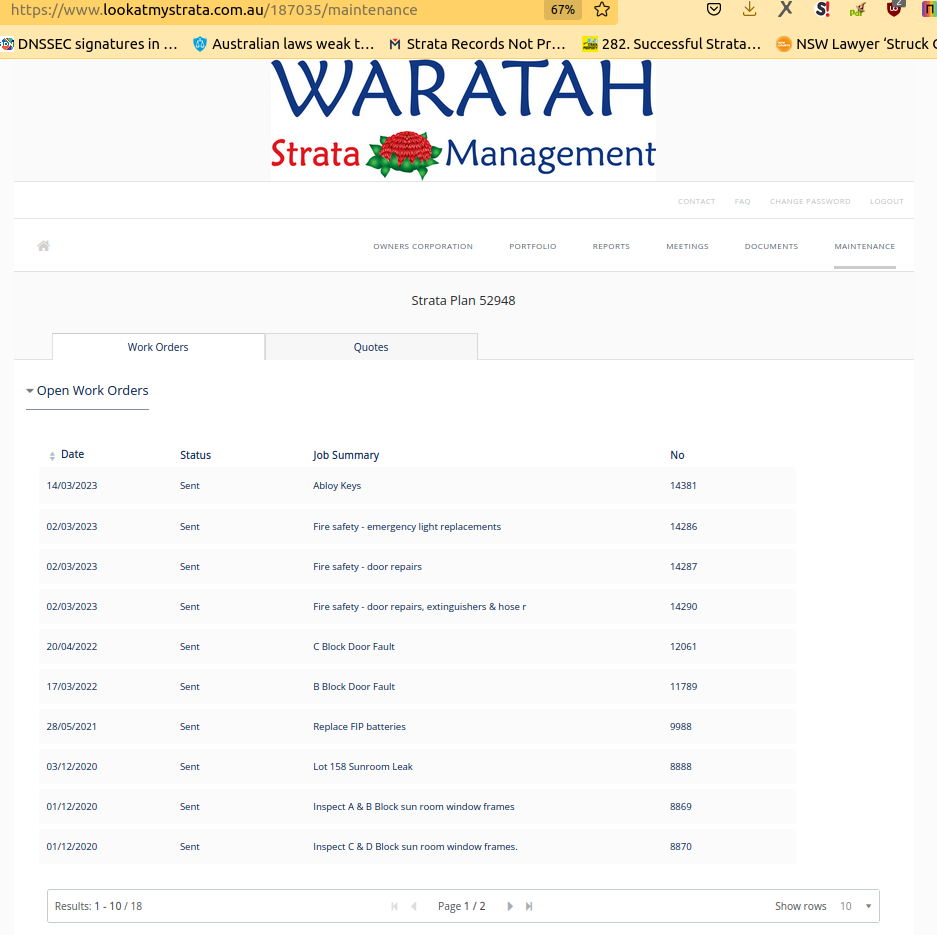Open the Portfolio menu item
Image resolution: width=937 pixels, height=935 pixels.
[533, 246]
